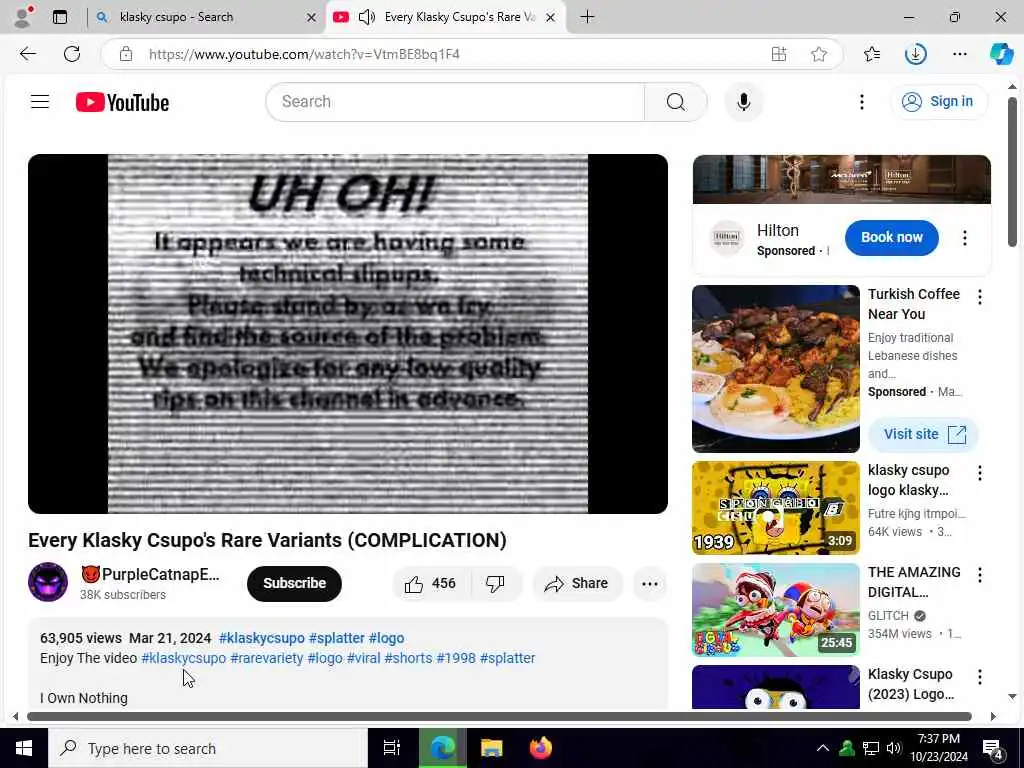Image resolution: width=1024 pixels, height=768 pixels.
Task: Show hidden system tray icons
Action: coord(823,748)
